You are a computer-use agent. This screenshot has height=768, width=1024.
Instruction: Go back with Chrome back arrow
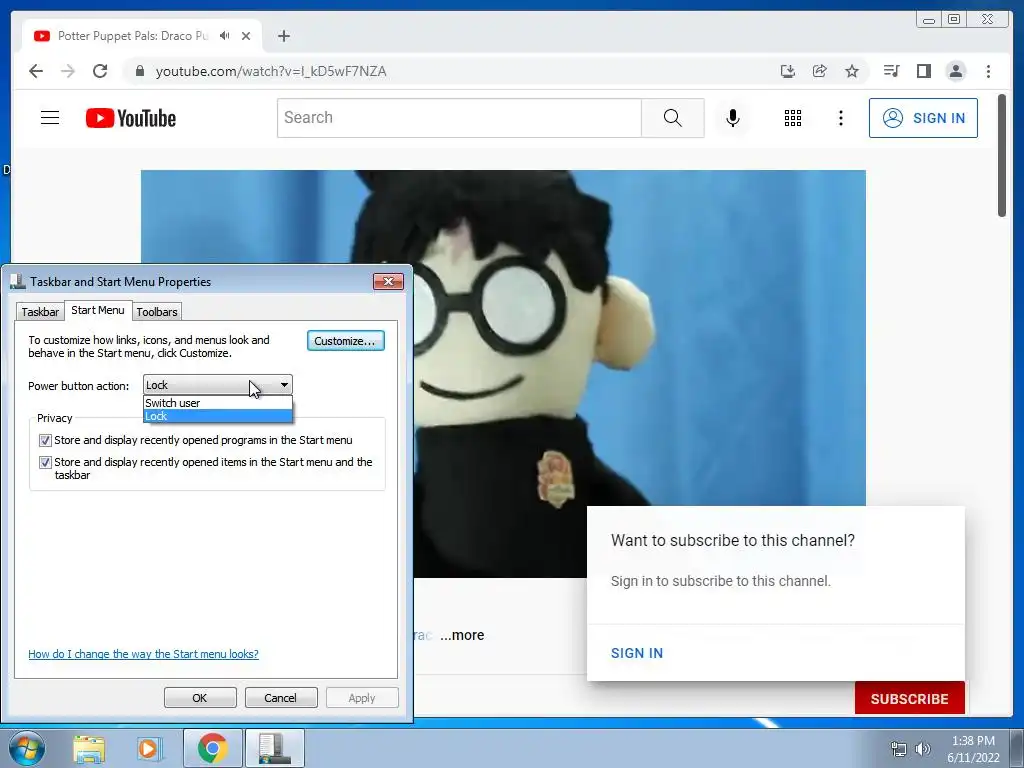36,71
